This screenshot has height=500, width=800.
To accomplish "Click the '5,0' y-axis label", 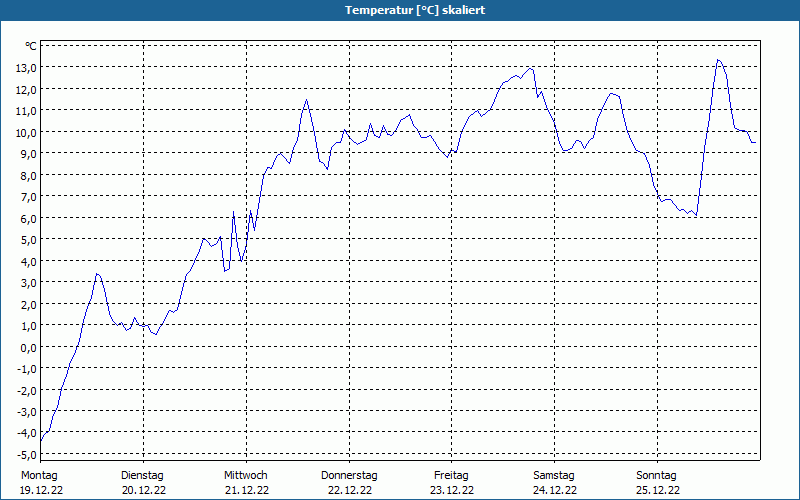I will 29,240.
